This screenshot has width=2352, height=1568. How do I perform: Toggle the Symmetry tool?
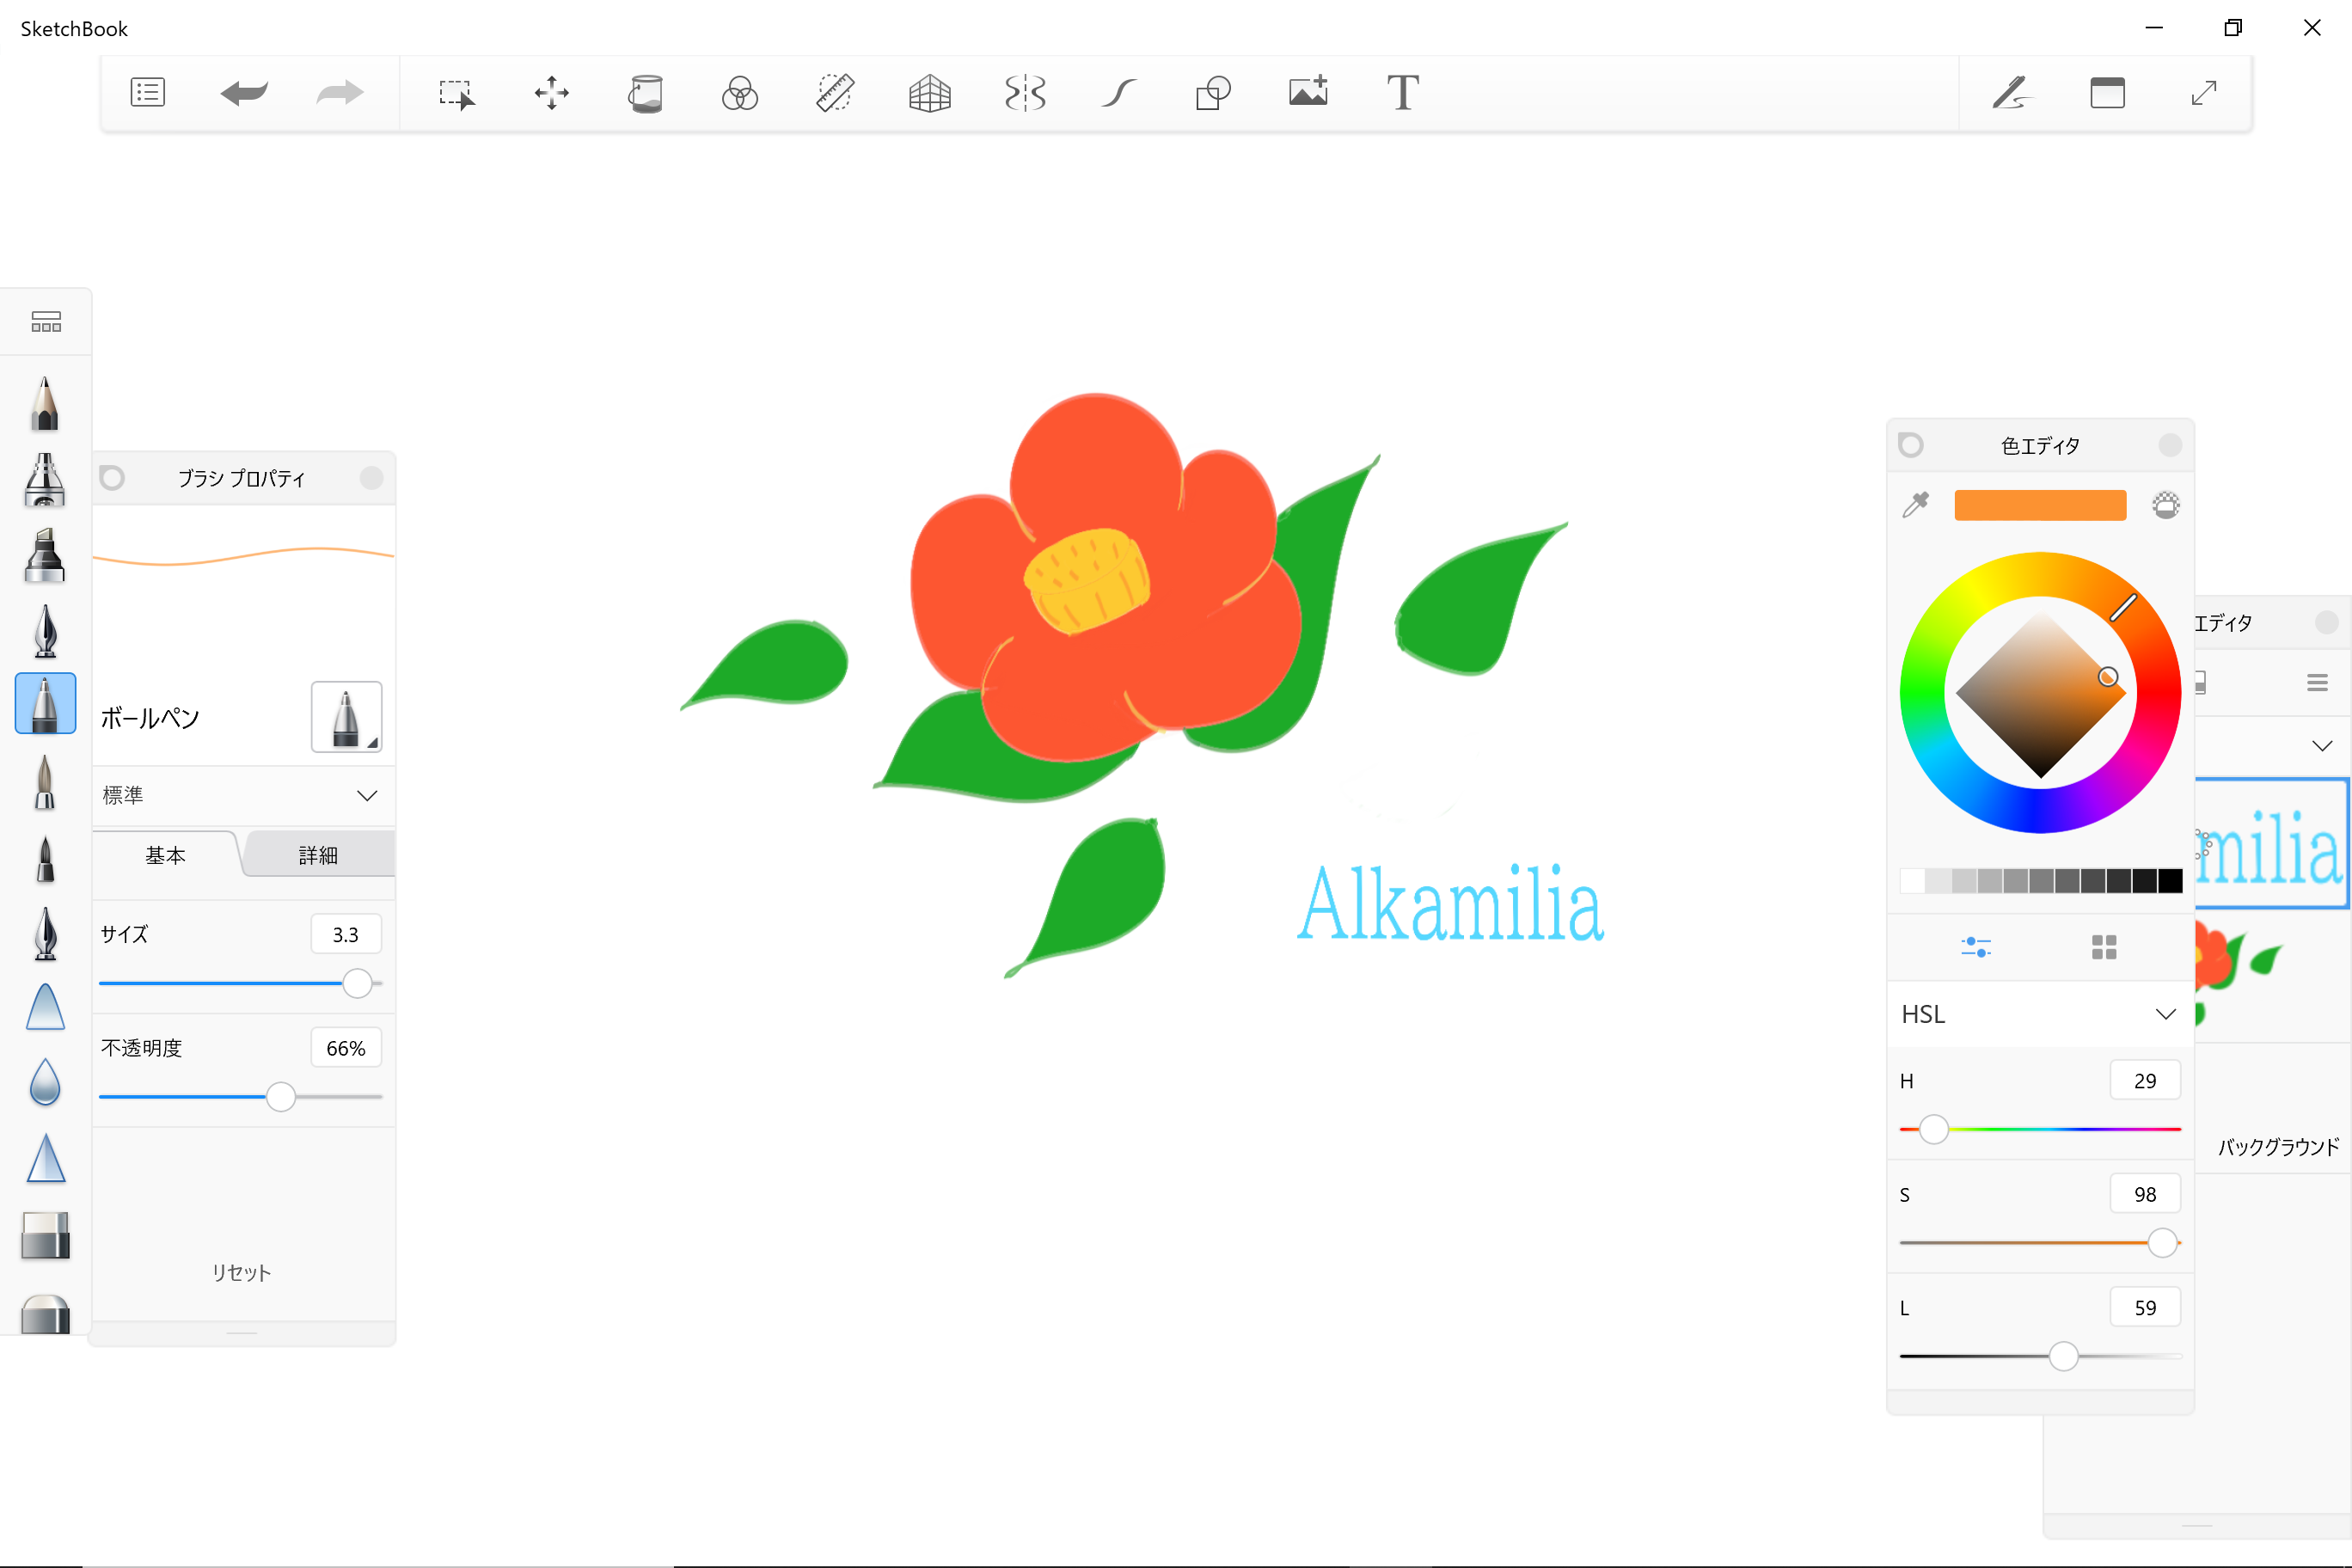pos(1025,93)
